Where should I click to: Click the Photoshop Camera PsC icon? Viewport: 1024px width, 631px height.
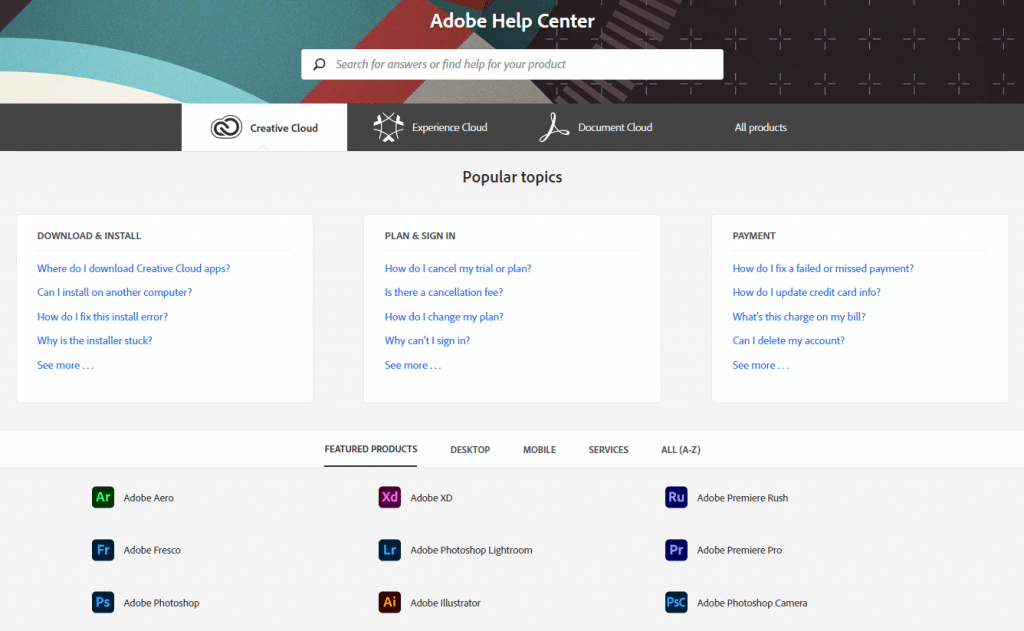(676, 603)
